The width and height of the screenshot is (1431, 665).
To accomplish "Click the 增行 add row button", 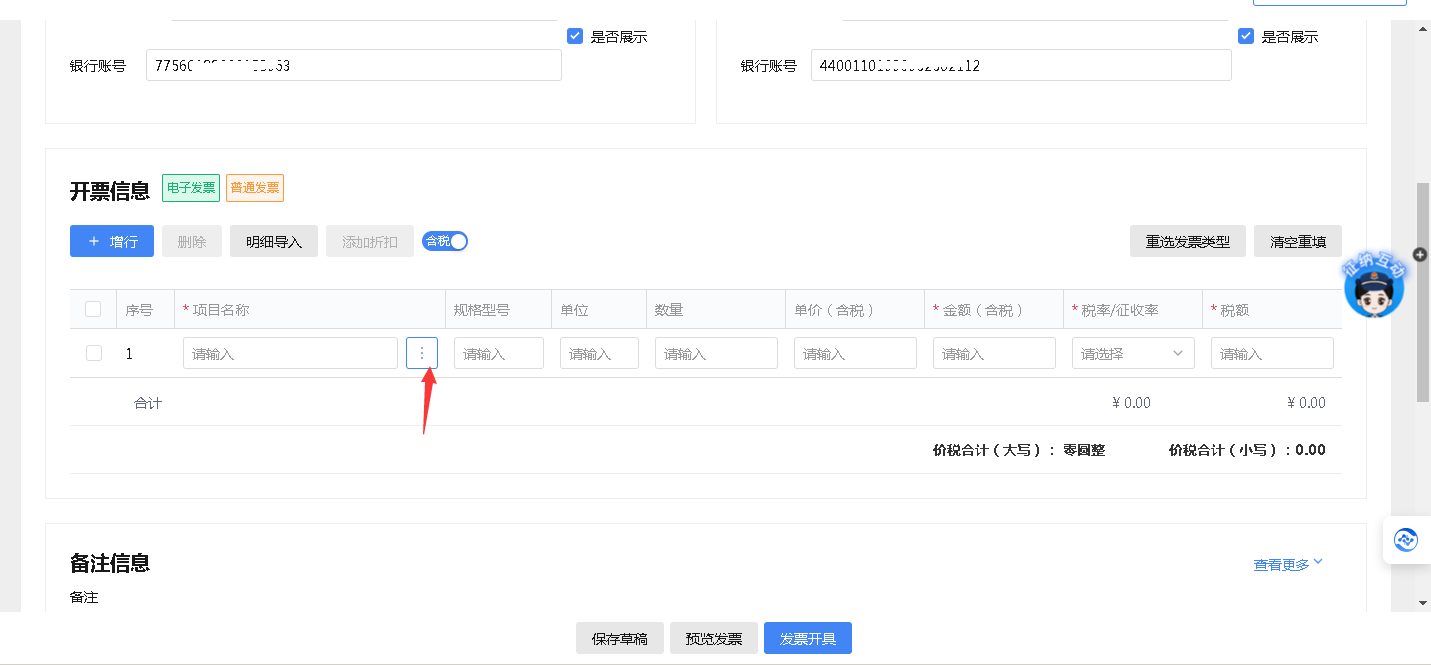I will (x=112, y=241).
